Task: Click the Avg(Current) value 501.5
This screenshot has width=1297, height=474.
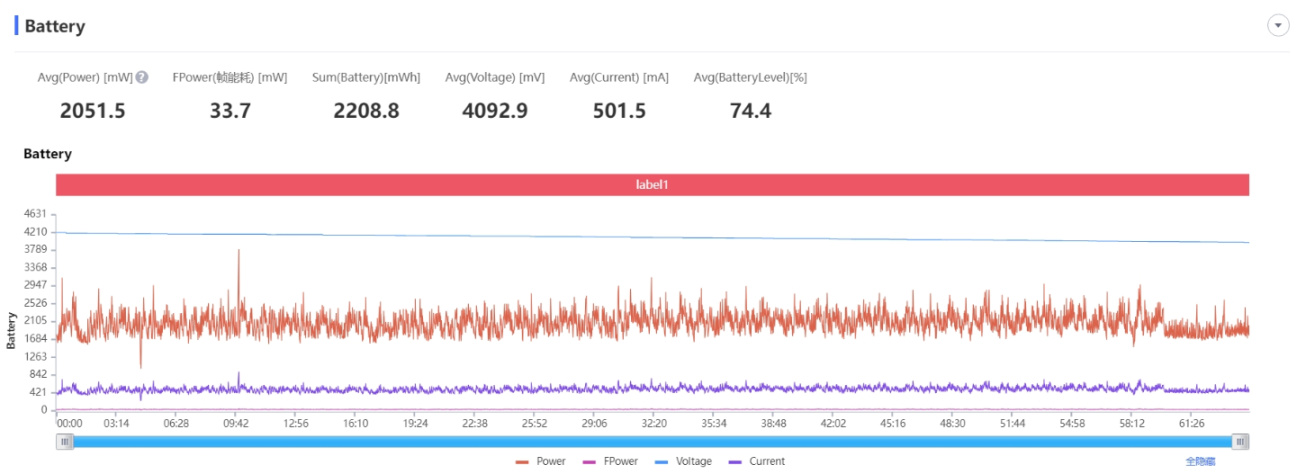Action: [x=619, y=111]
